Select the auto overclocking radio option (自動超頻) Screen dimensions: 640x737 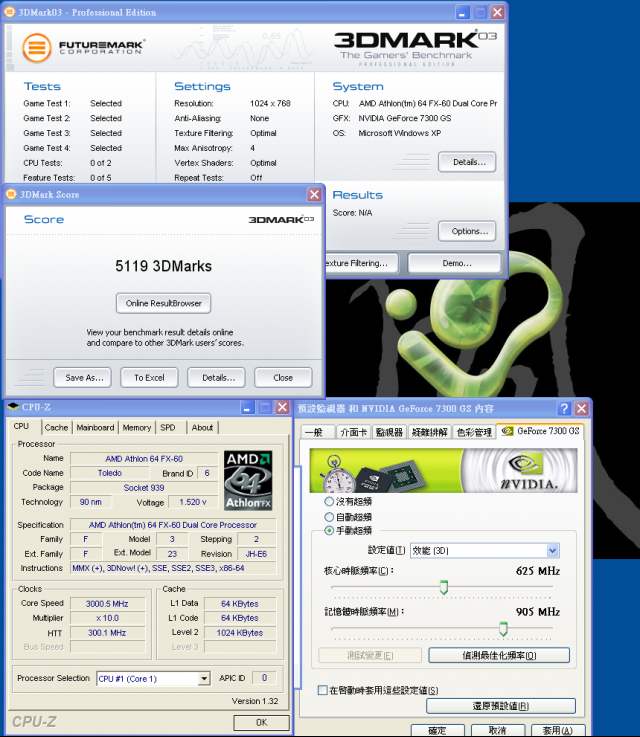pyautogui.click(x=329, y=517)
